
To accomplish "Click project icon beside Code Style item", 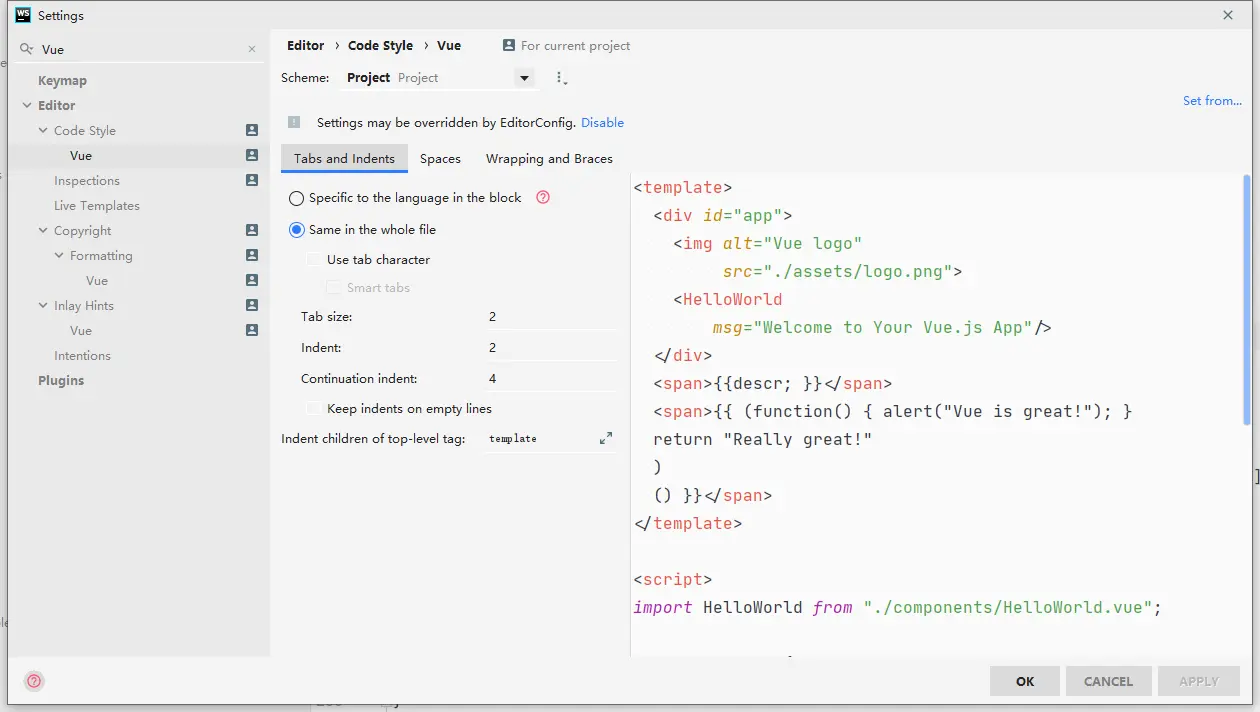I will click(252, 131).
